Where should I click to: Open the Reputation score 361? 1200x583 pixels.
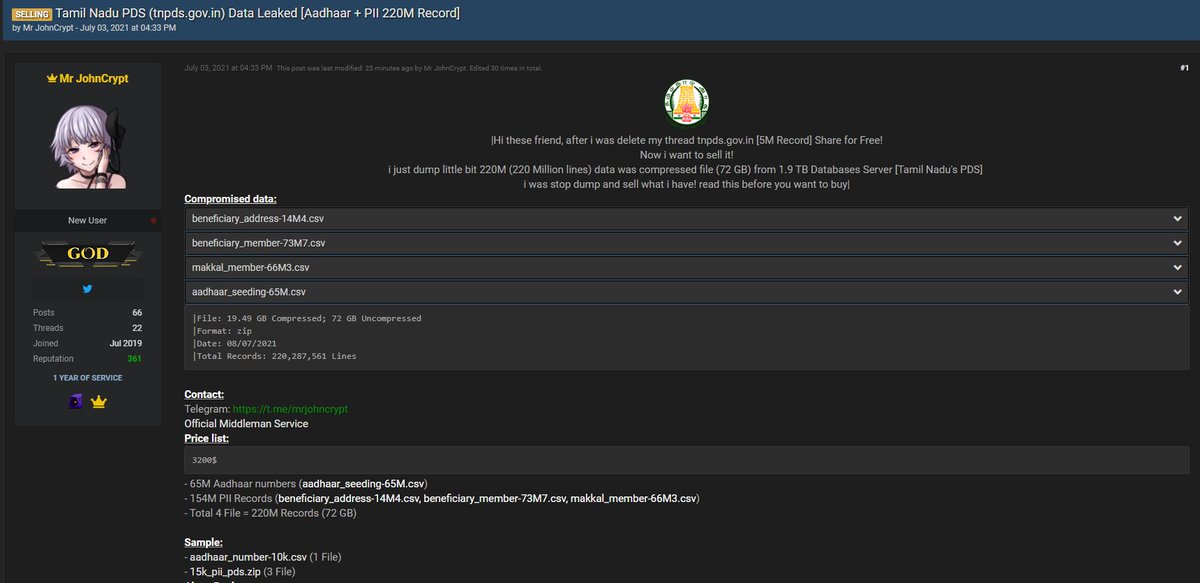[134, 358]
